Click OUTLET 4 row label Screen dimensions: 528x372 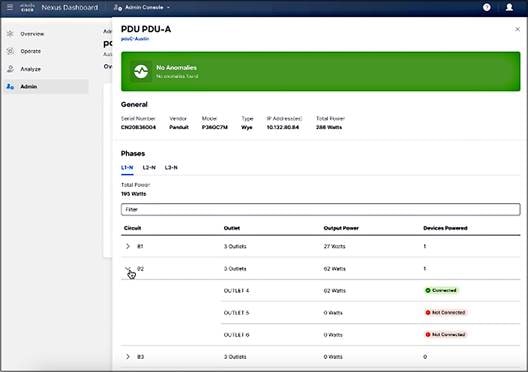point(236,291)
